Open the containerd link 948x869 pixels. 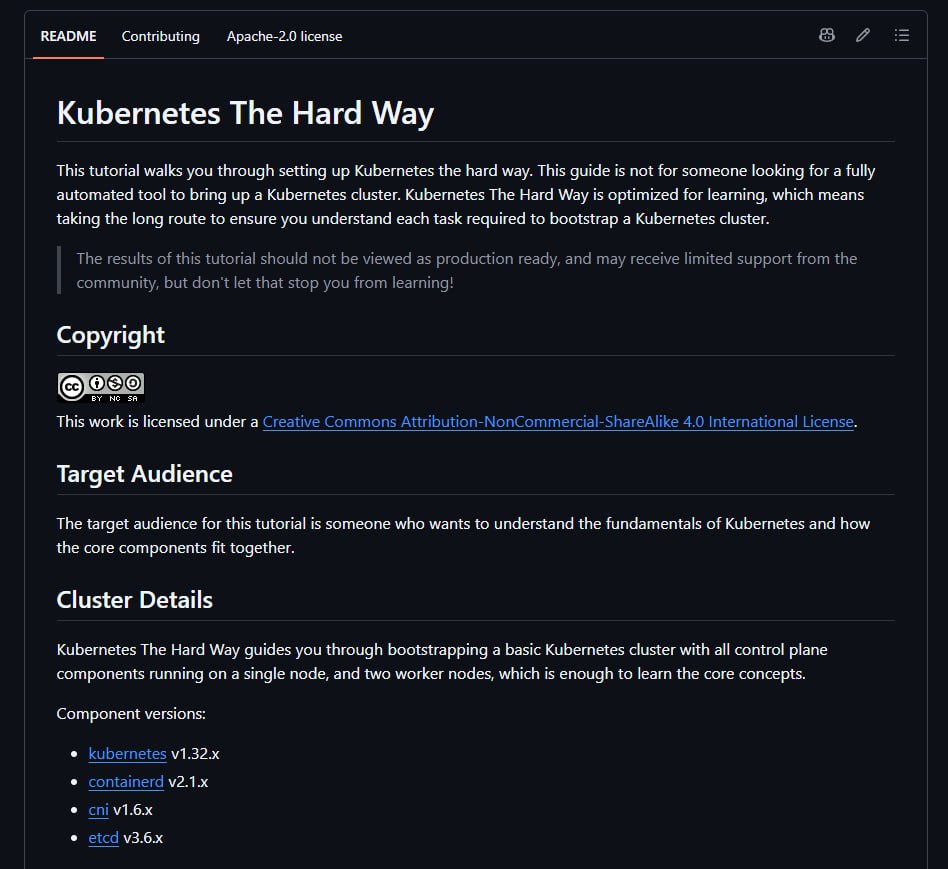point(126,781)
